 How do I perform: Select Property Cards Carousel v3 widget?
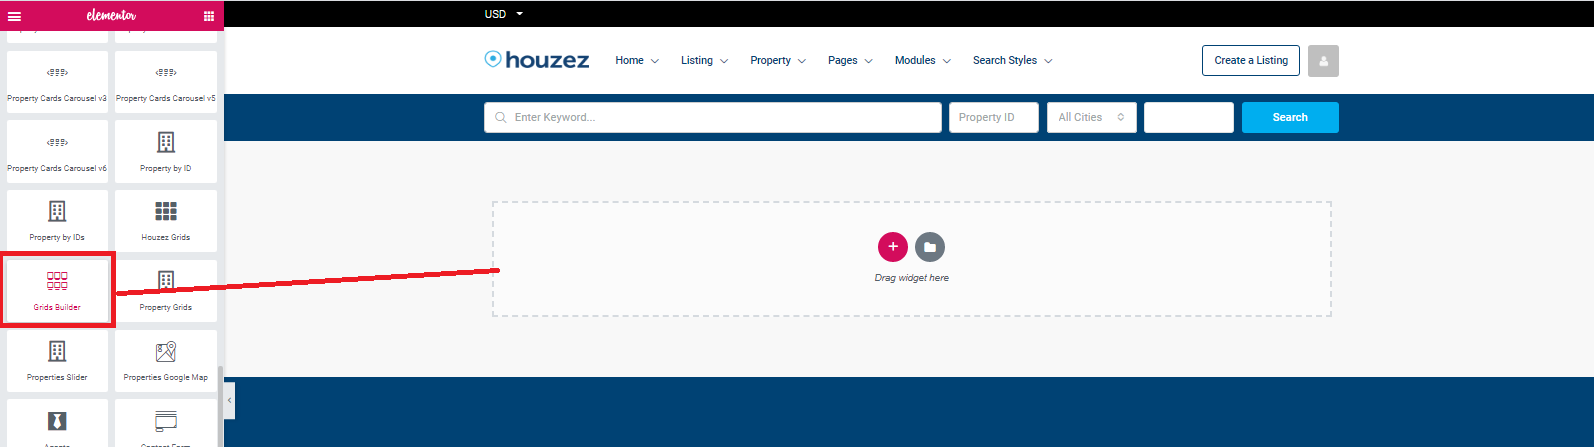[57, 82]
